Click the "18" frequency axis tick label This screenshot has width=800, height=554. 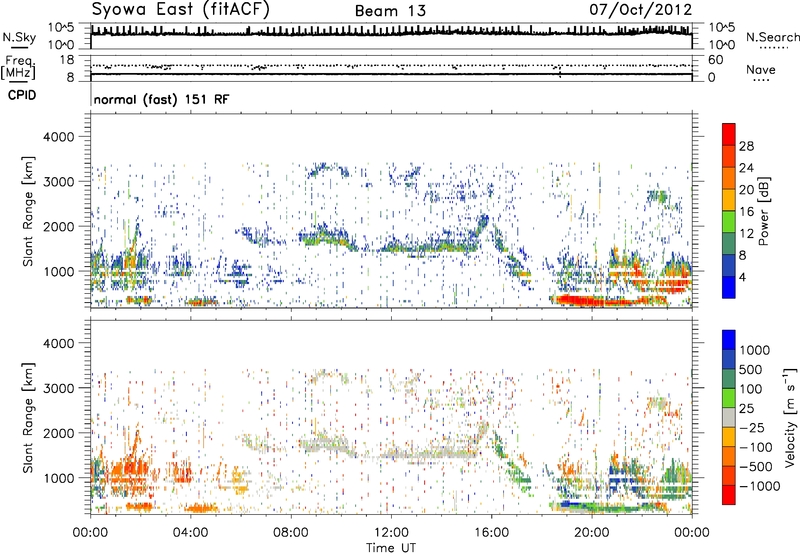67,60
